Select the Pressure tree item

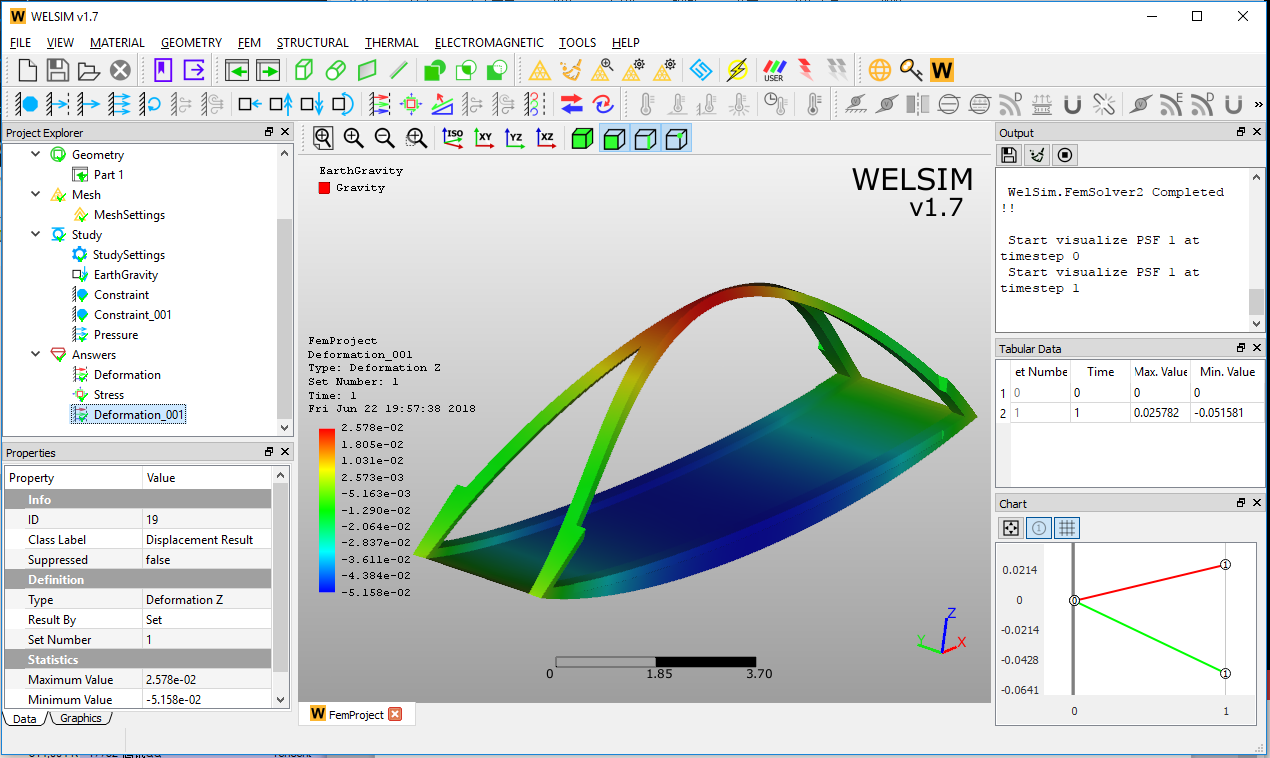pyautogui.click(x=116, y=334)
